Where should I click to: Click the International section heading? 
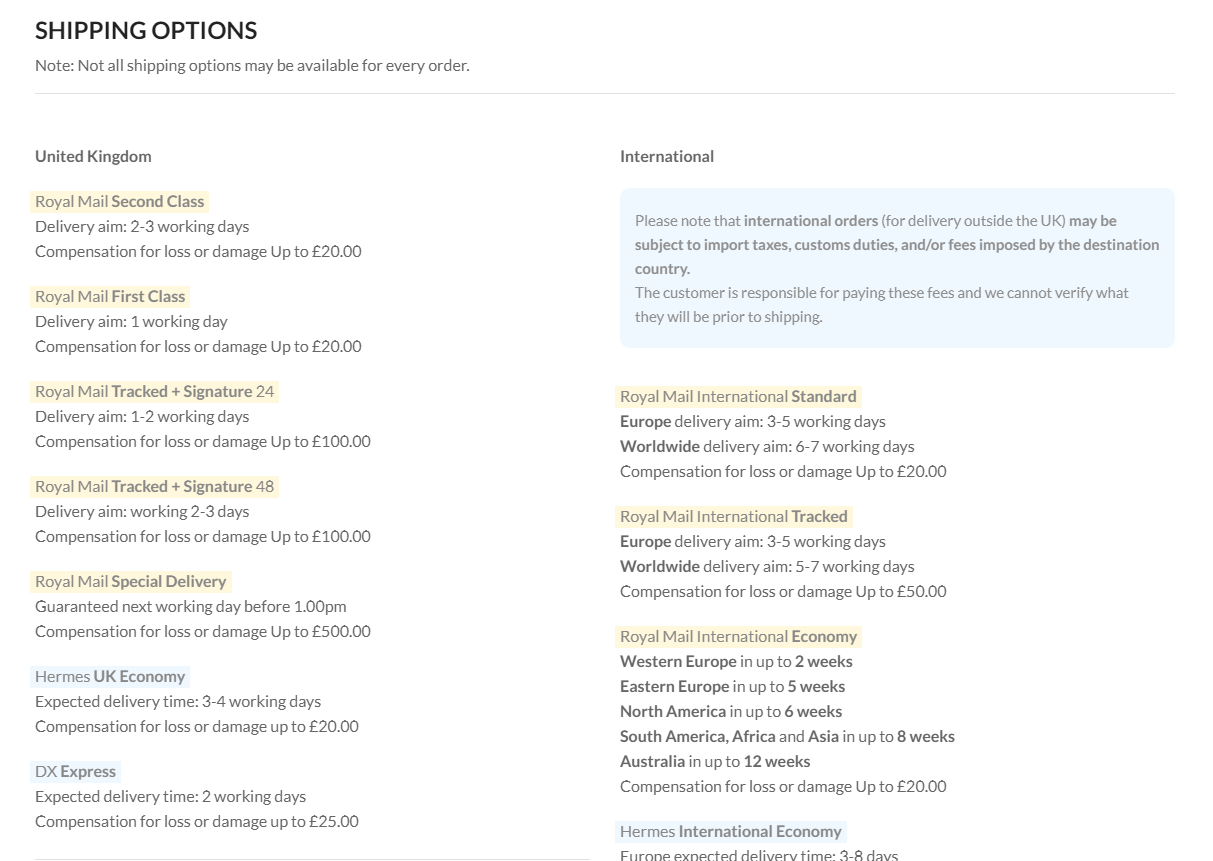pos(667,156)
